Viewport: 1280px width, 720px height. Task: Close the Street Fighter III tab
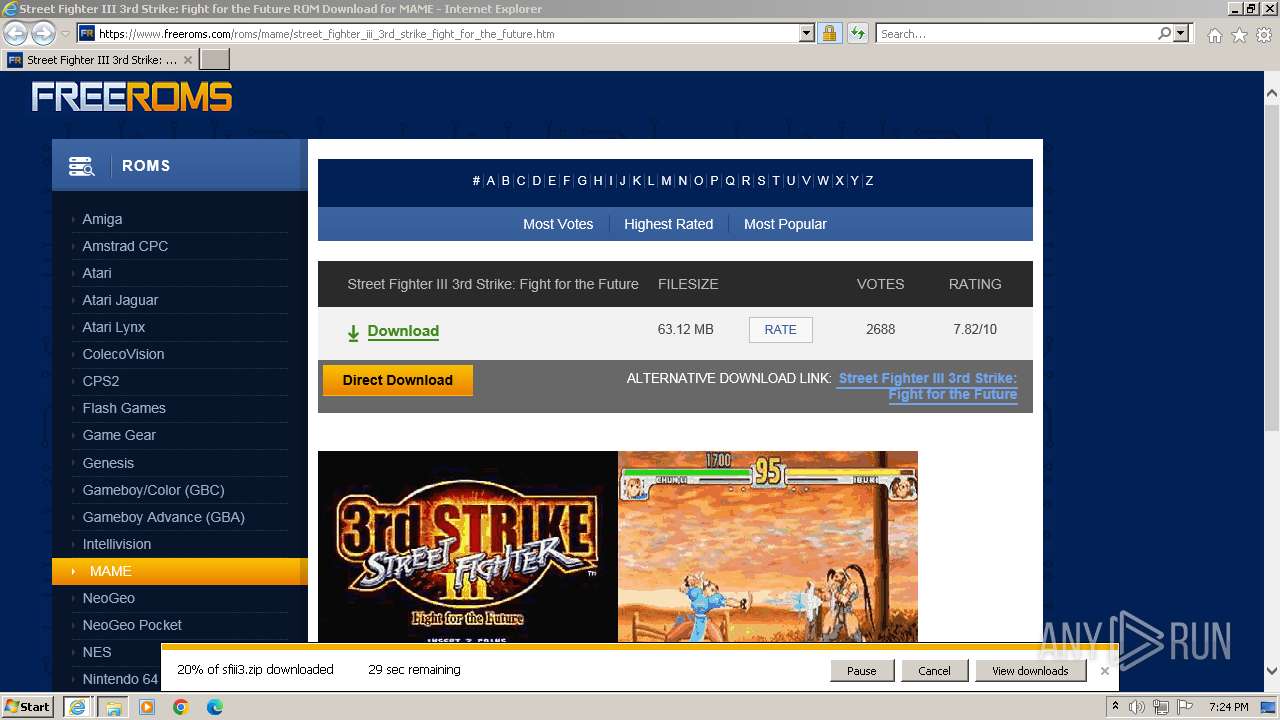pyautogui.click(x=187, y=60)
